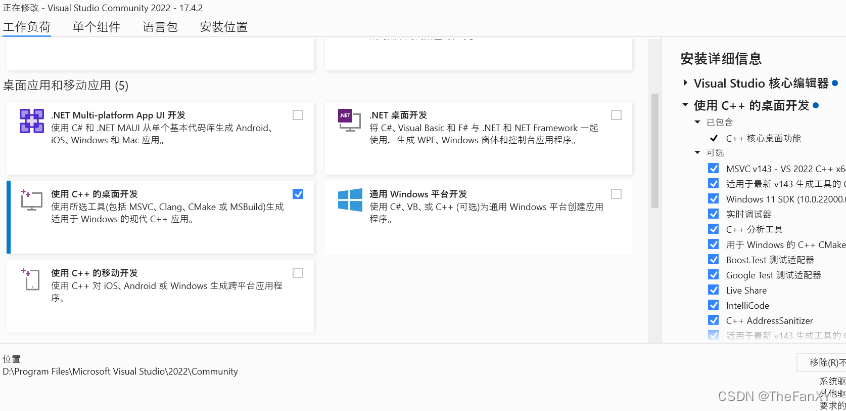Uncheck the Google Test 测试适配器 component
The height and width of the screenshot is (411, 846).
pyautogui.click(x=713, y=275)
